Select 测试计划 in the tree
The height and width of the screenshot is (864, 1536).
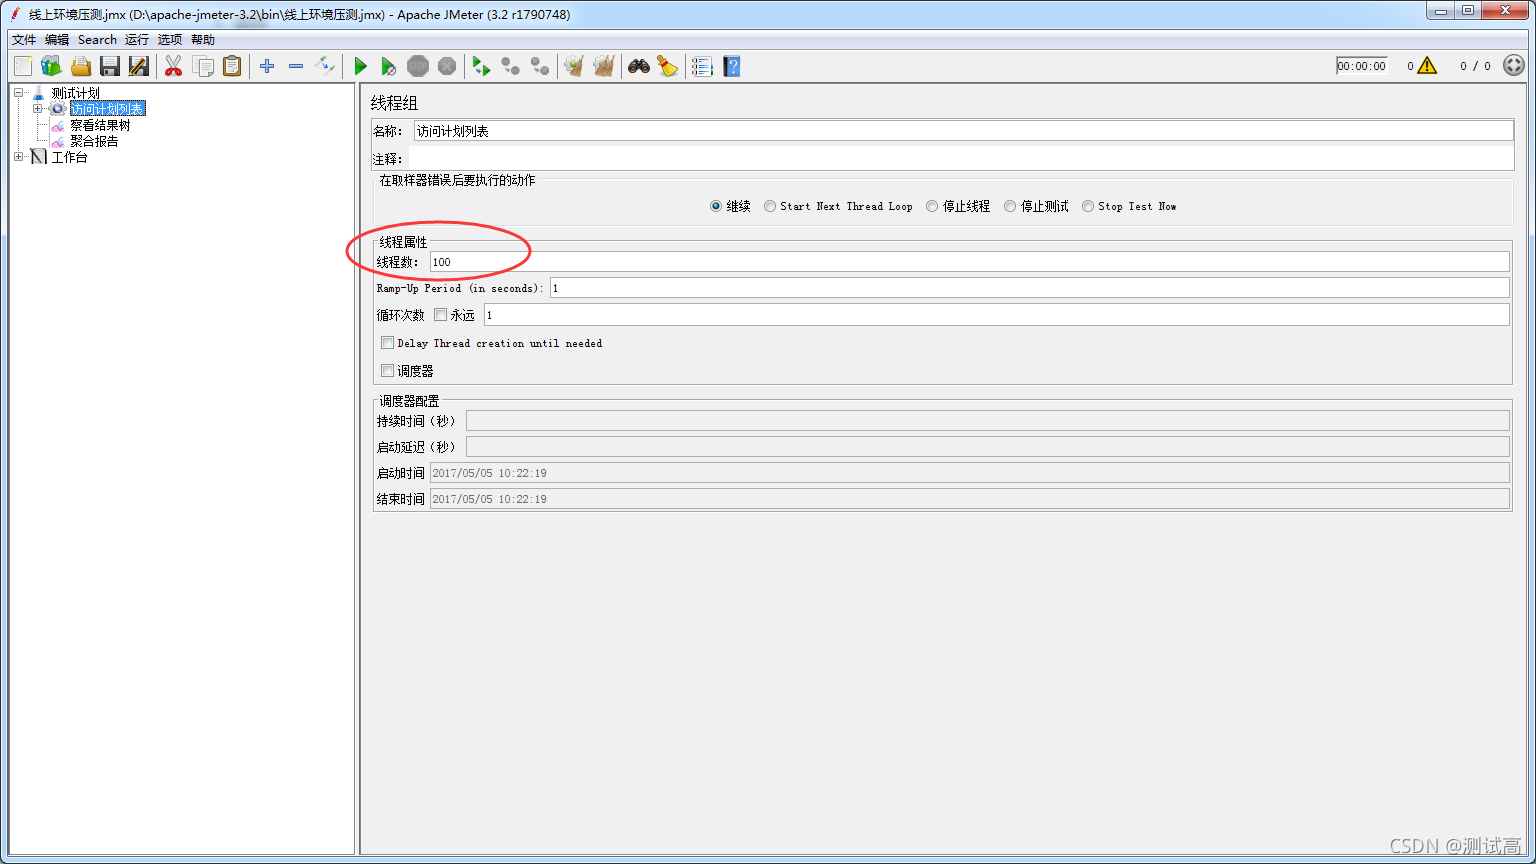pyautogui.click(x=76, y=93)
